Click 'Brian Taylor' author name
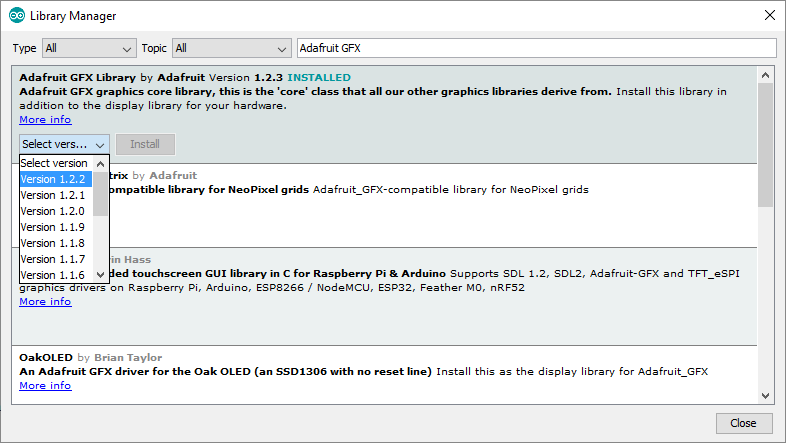Viewport: 786px width, 443px height. 128,358
